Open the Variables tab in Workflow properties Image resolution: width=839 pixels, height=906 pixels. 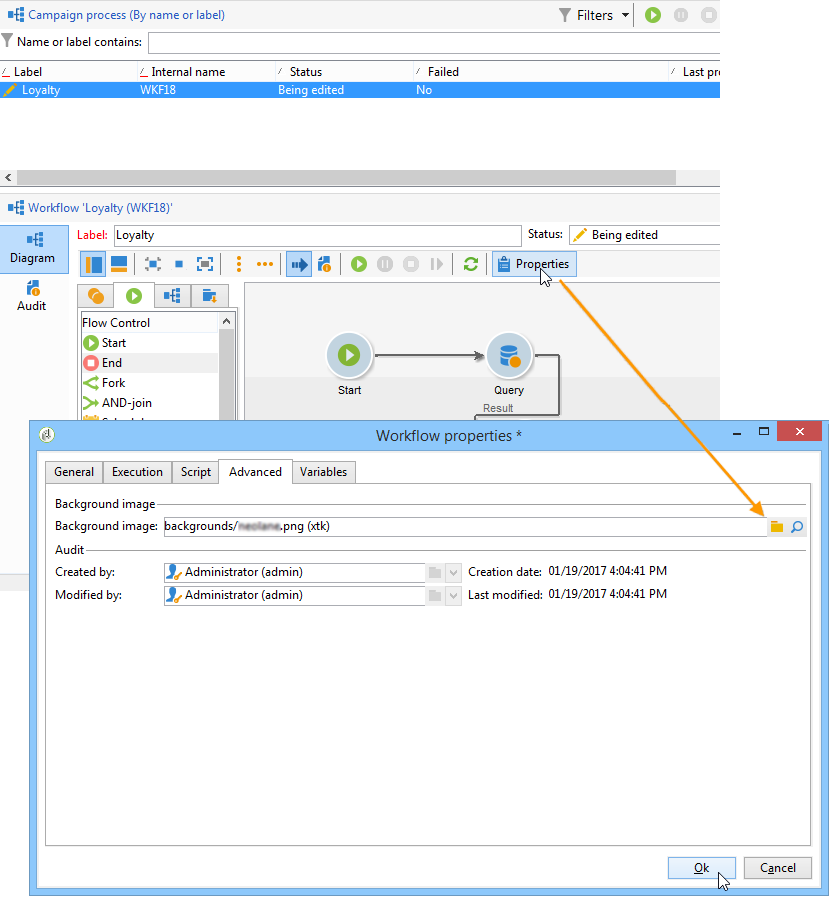[324, 472]
